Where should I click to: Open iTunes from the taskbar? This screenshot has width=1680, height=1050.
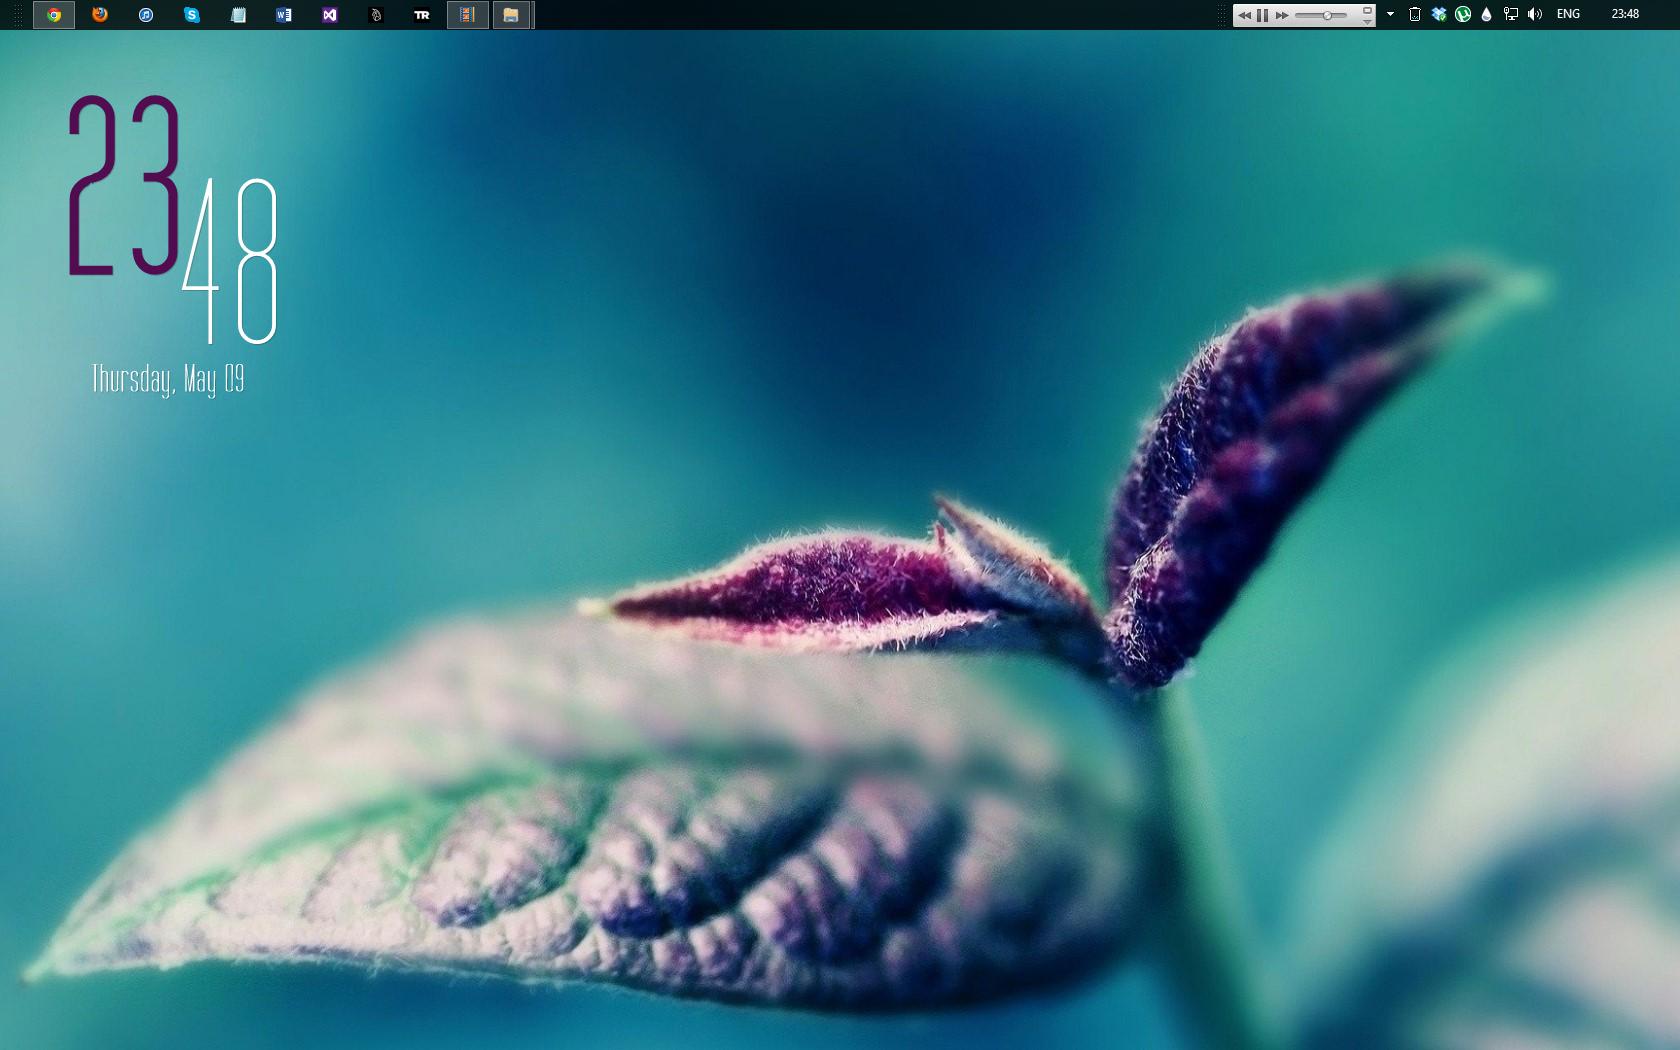click(x=146, y=15)
